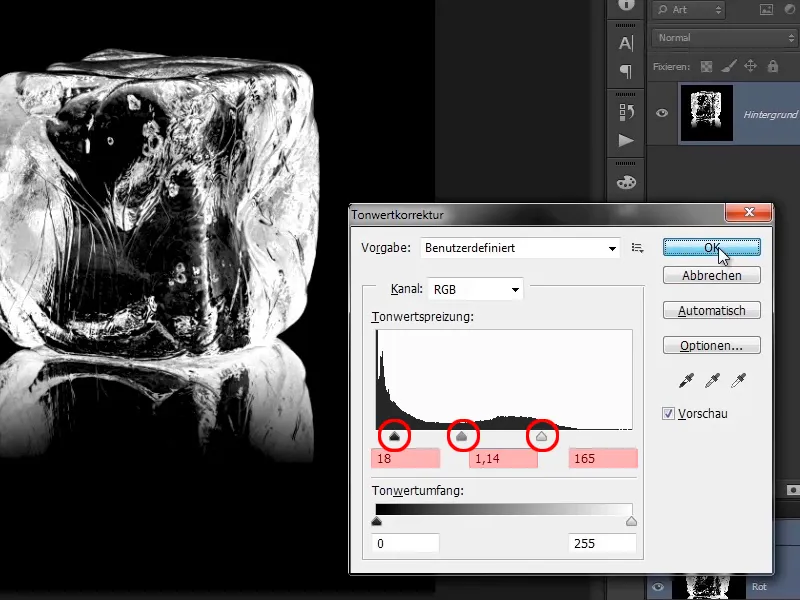Click the output field showing 0
Image resolution: width=800 pixels, height=600 pixels.
(x=406, y=543)
